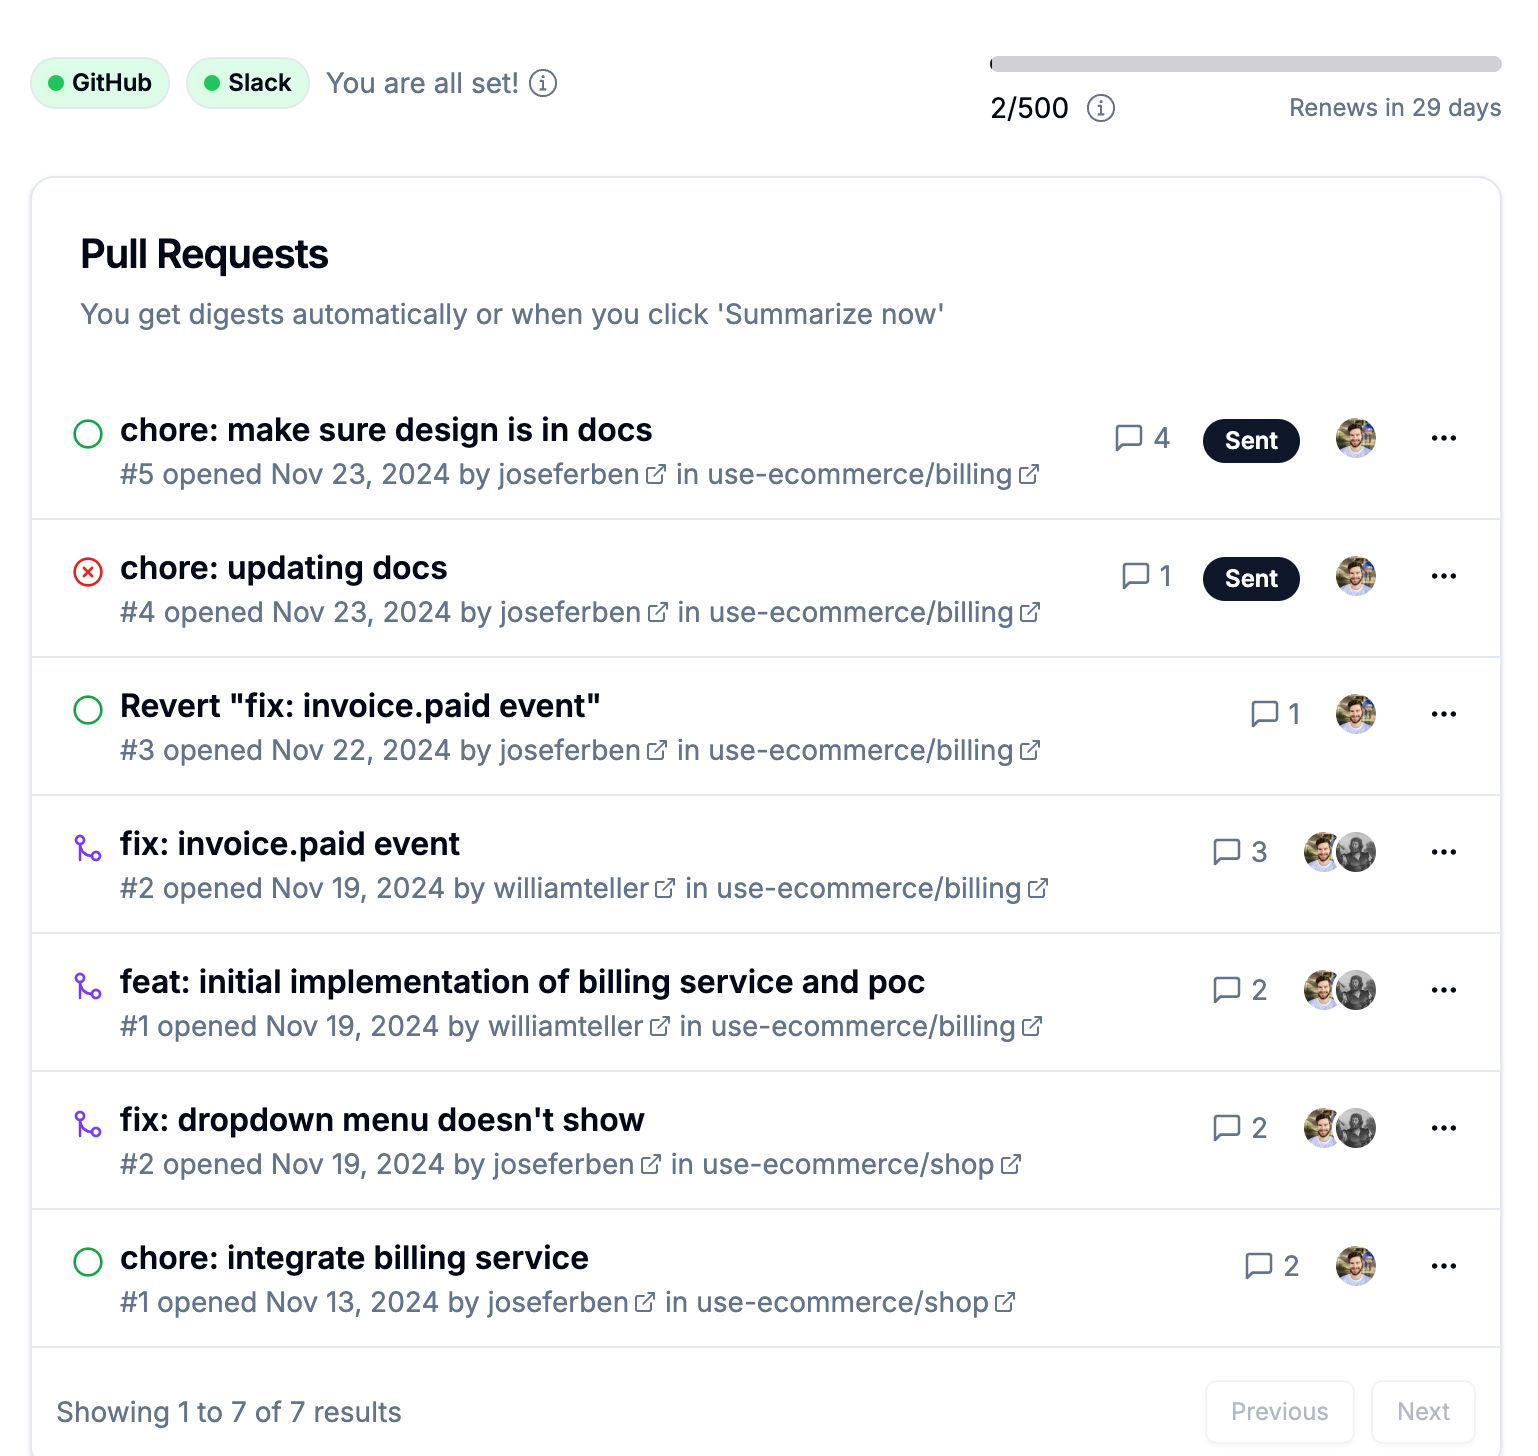Open the external link icon after use-ecommerce/billing on PR #5
The image size is (1538, 1456).
click(1029, 475)
